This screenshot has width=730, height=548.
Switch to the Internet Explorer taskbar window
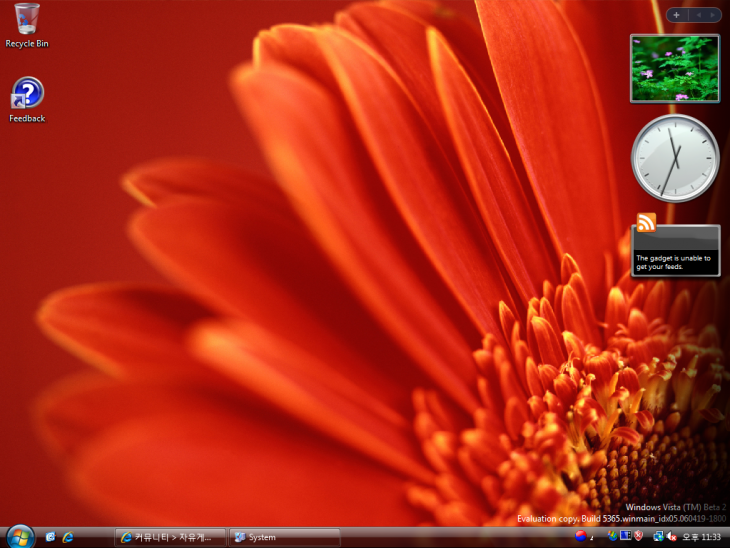pos(170,537)
